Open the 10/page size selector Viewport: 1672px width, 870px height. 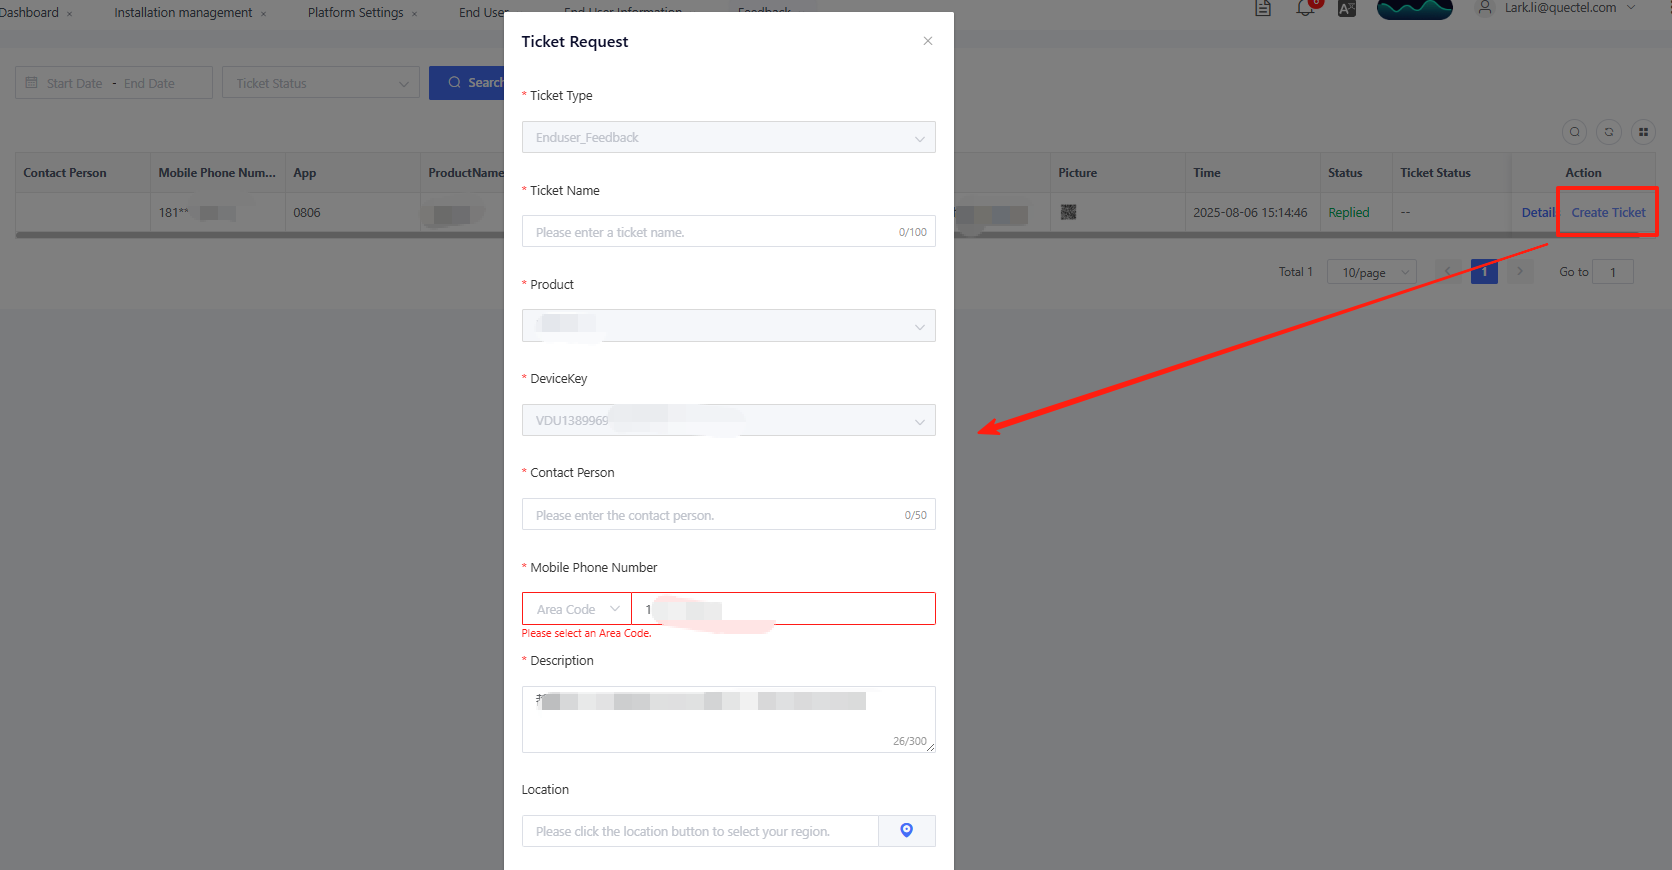coord(1371,272)
